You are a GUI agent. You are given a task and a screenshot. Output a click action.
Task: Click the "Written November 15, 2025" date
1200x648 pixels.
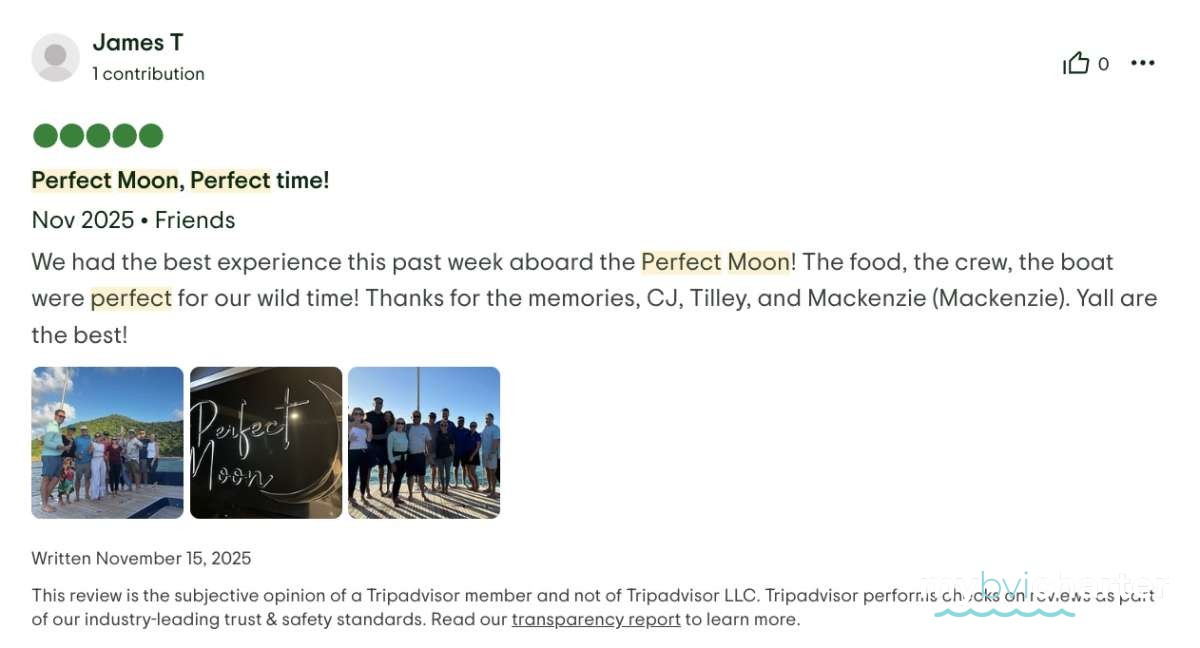click(x=141, y=559)
